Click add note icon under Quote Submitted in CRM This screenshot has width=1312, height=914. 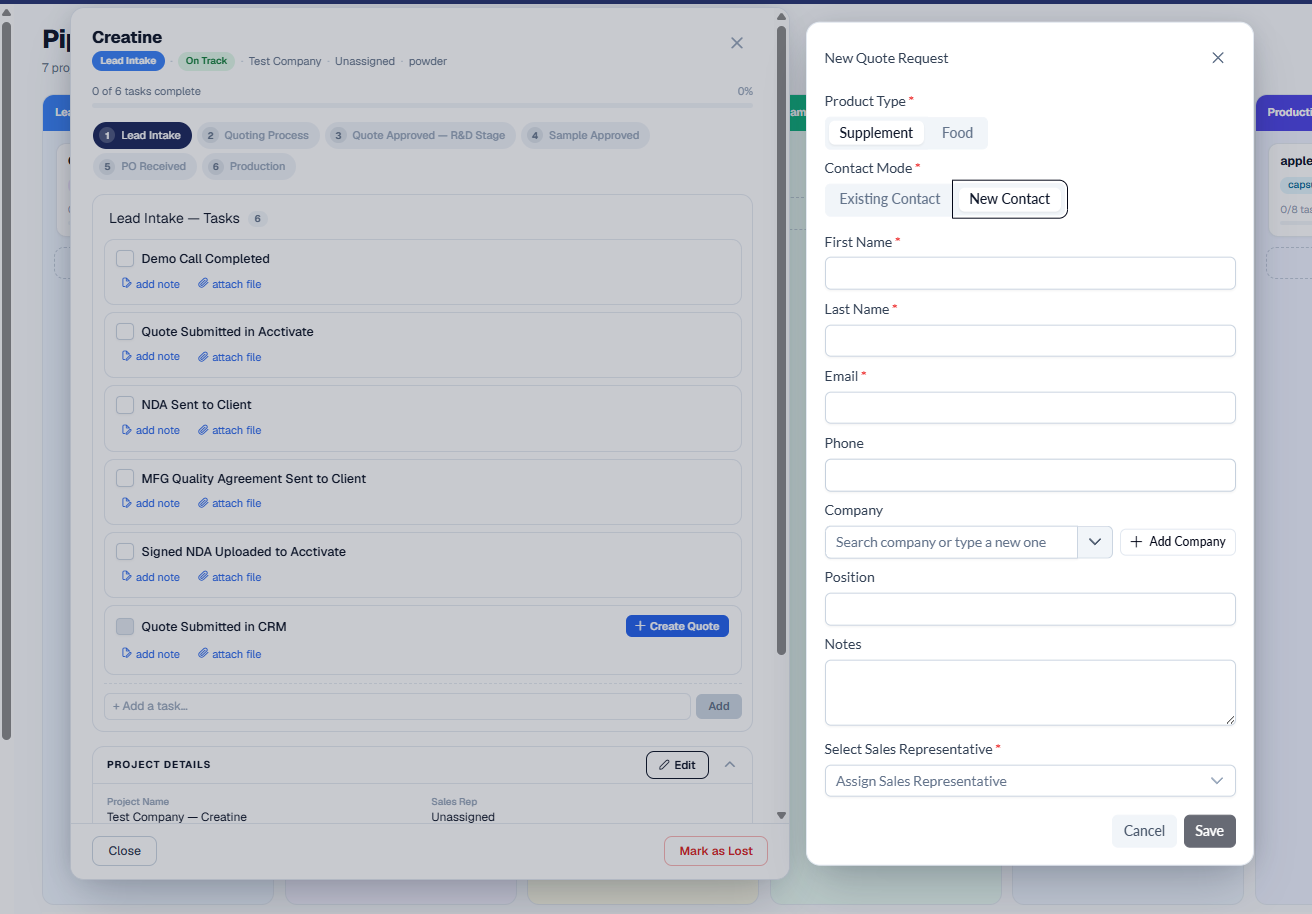pyautogui.click(x=127, y=654)
